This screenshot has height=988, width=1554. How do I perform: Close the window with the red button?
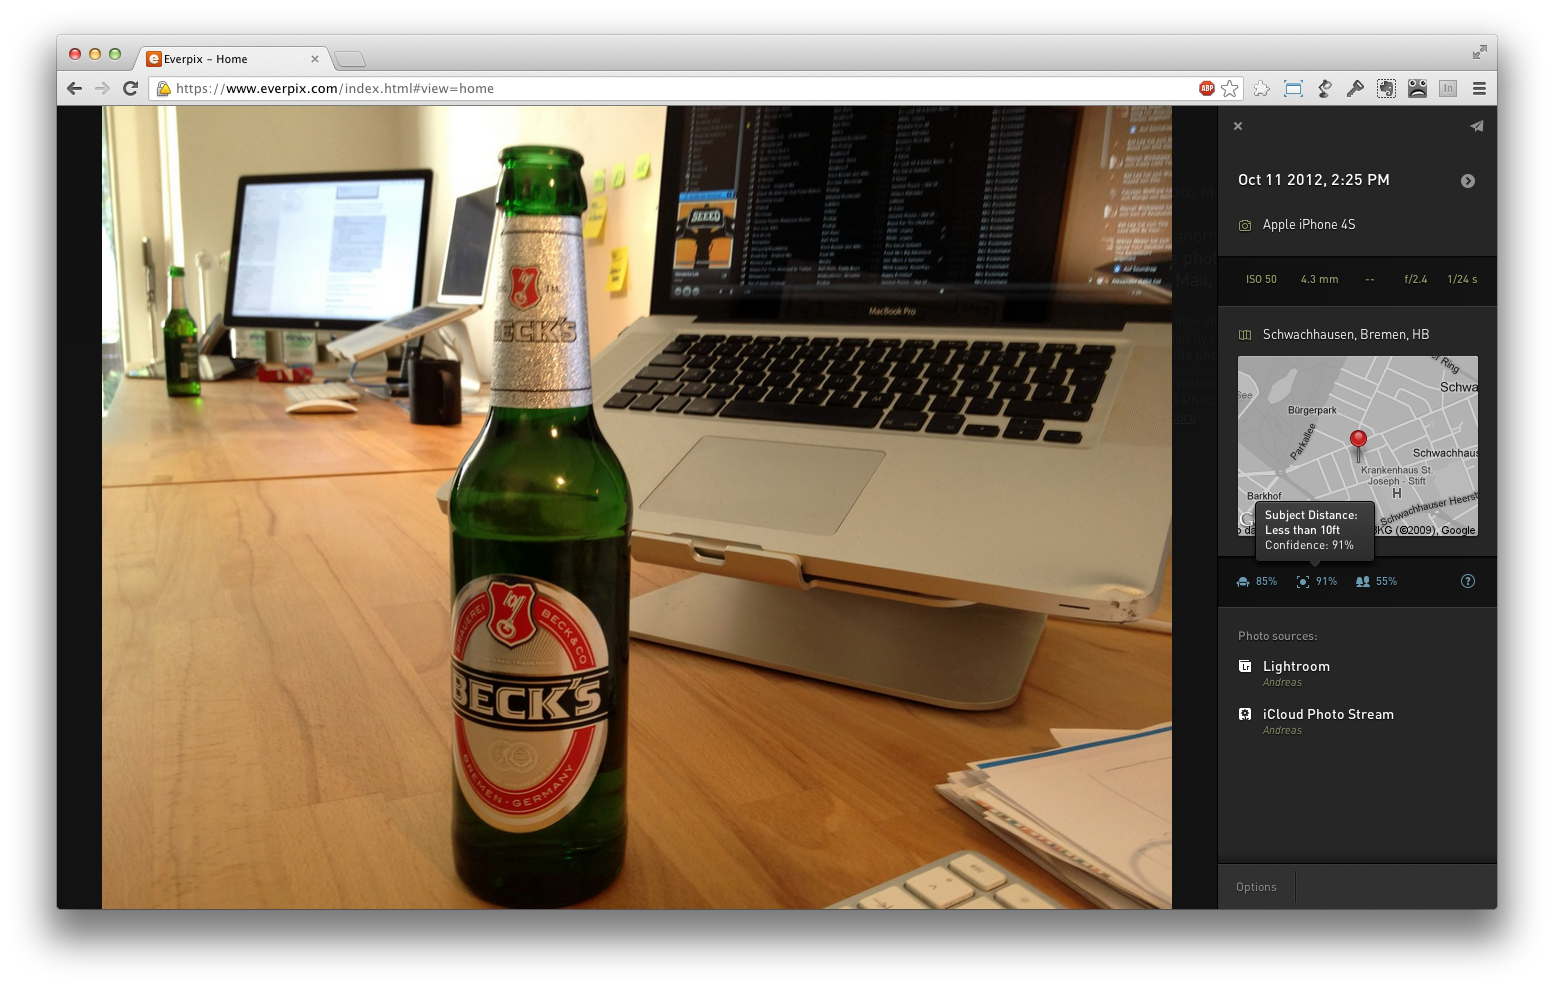[x=75, y=54]
